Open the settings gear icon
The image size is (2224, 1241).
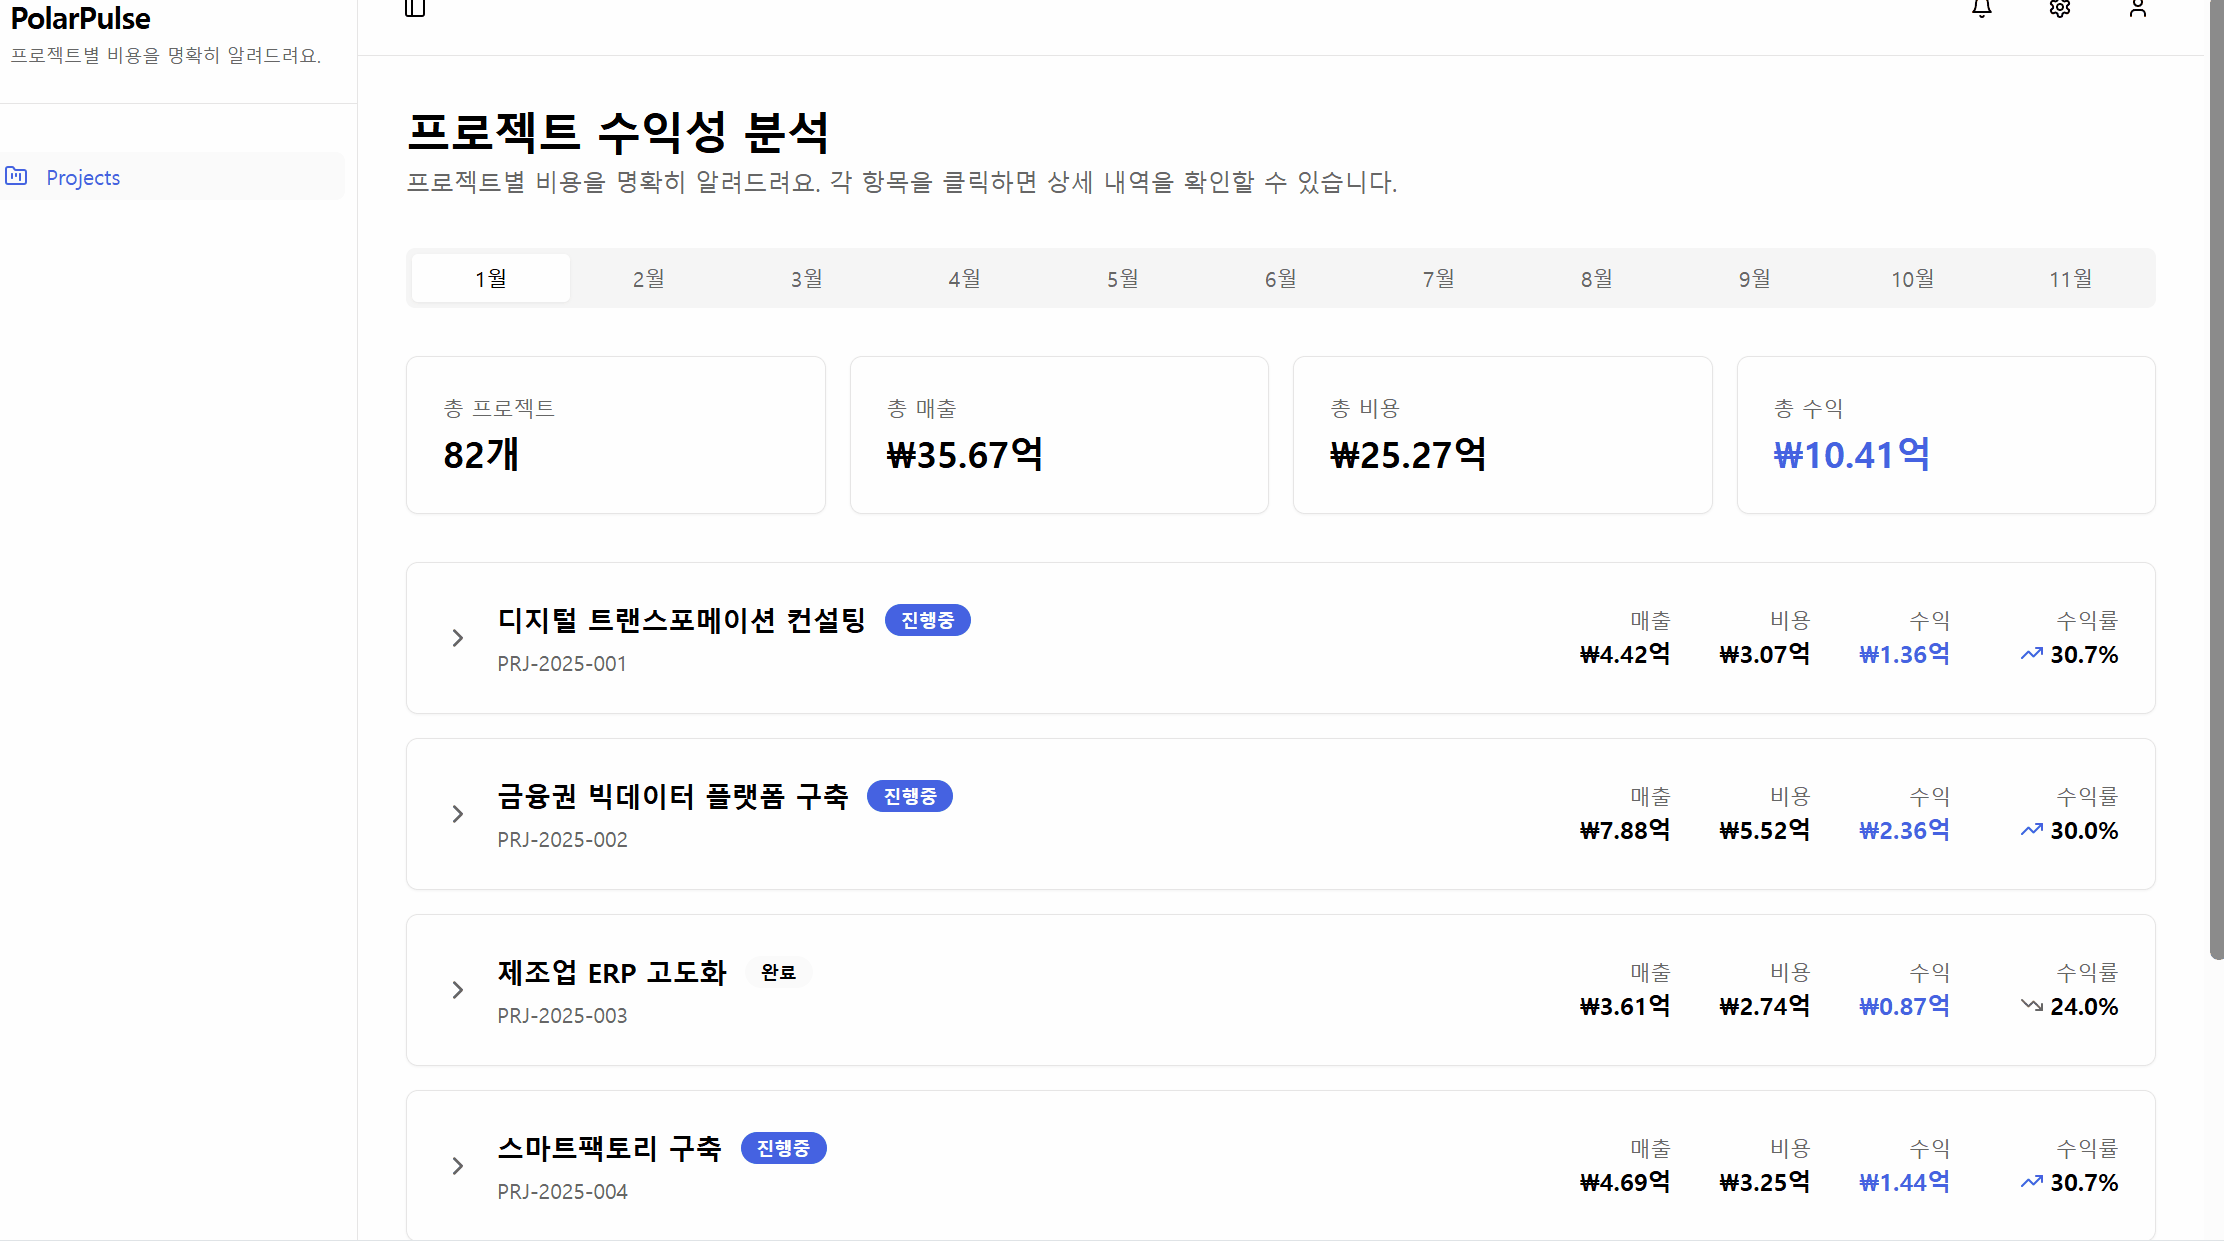[x=2059, y=8]
